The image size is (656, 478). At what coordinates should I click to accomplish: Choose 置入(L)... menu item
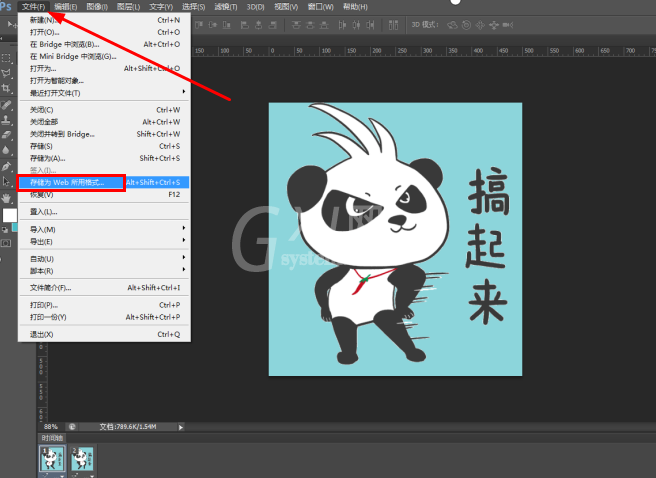click(104, 212)
